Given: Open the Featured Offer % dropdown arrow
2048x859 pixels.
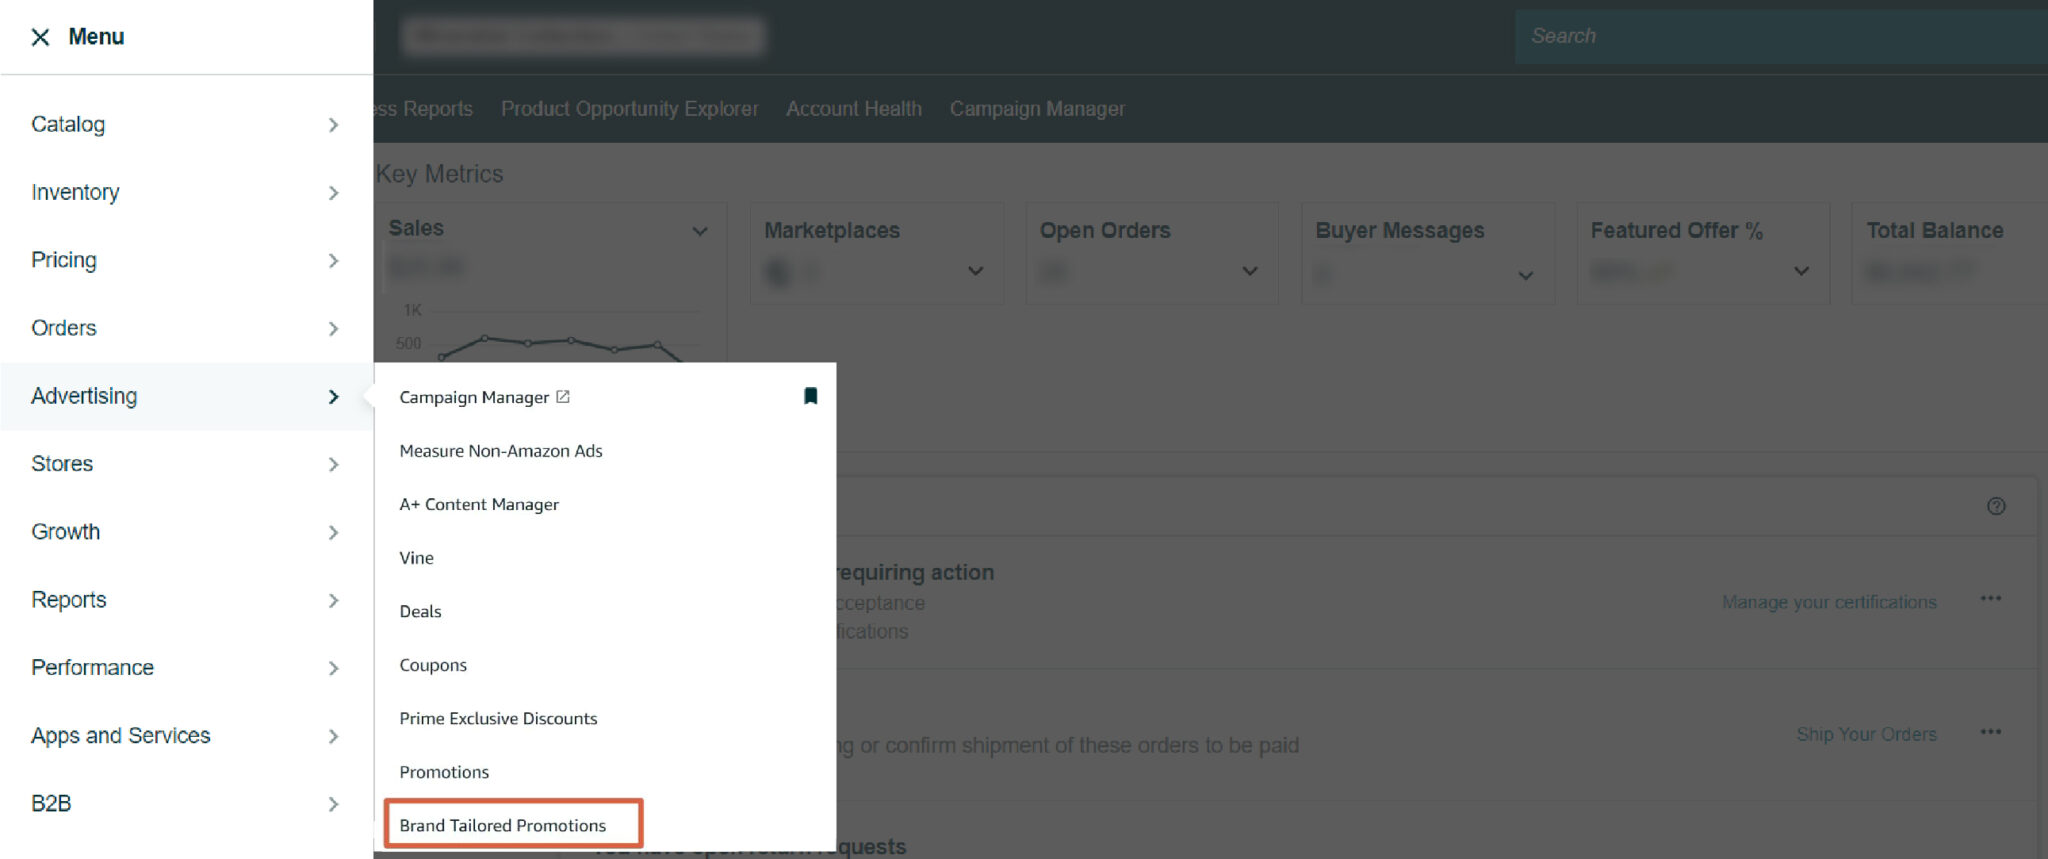Looking at the screenshot, I should (x=1801, y=271).
